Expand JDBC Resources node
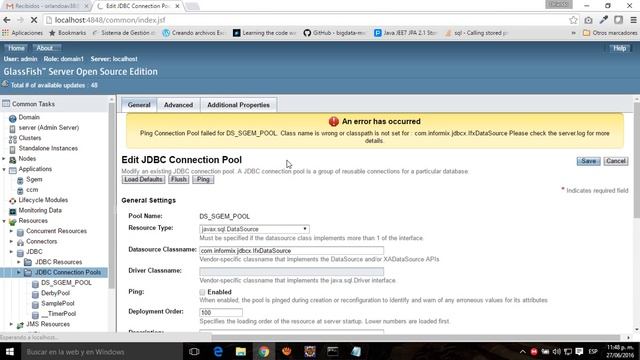 tap(19, 262)
